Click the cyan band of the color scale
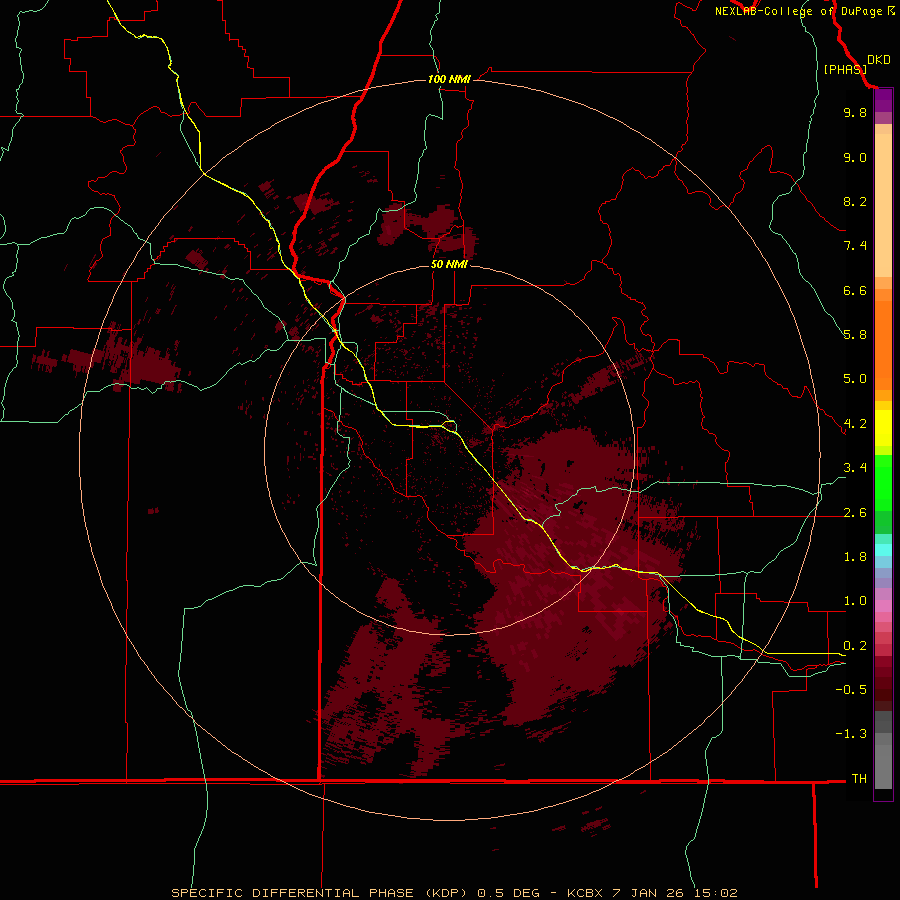900x900 pixels. coord(883,550)
